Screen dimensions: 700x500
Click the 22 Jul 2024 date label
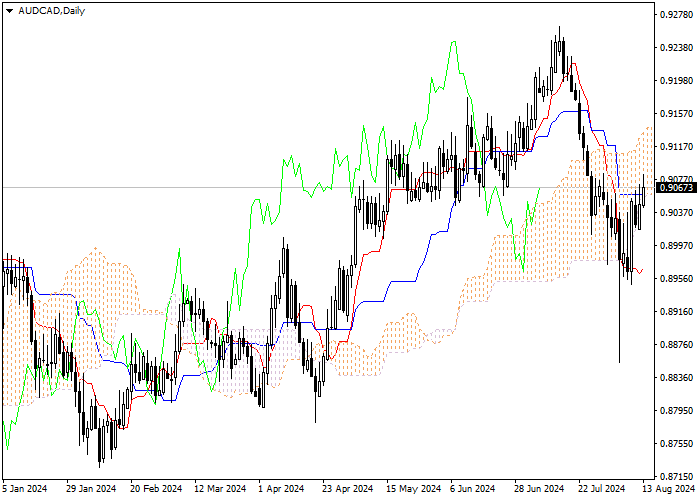(x=601, y=488)
